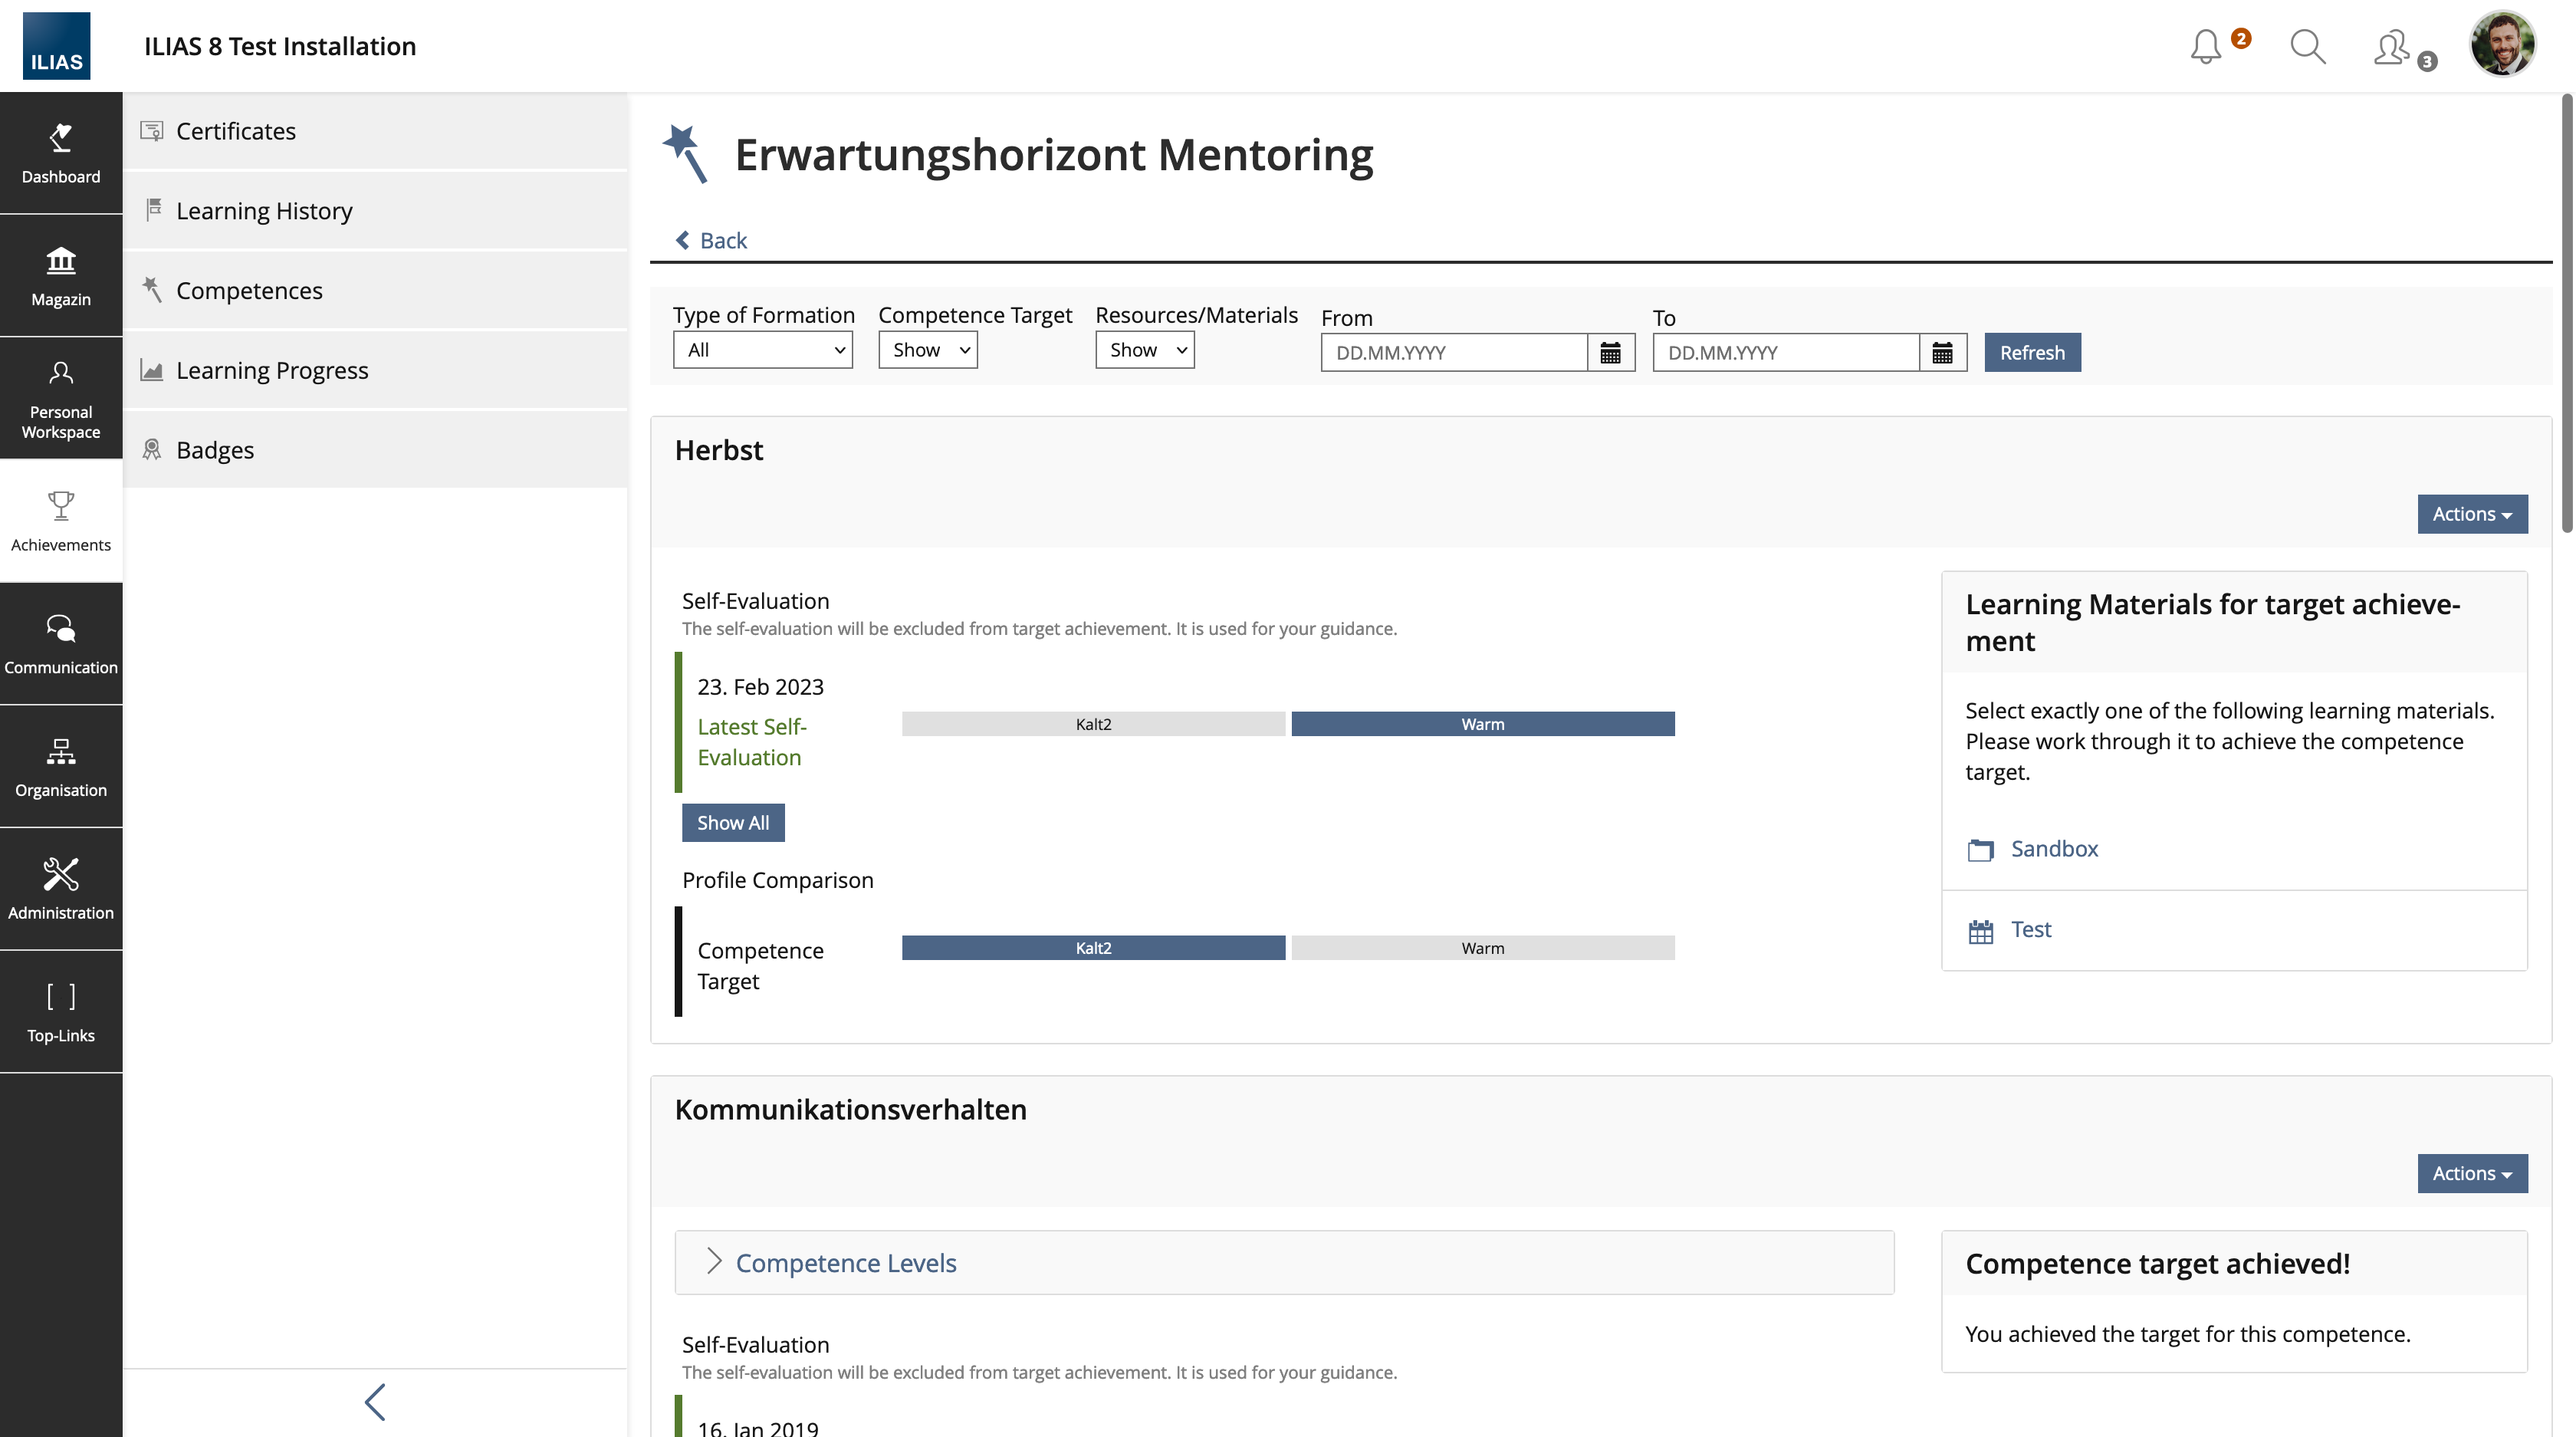Select Badges in the submenu
Viewport: 2576px width, 1437px height.
point(215,450)
